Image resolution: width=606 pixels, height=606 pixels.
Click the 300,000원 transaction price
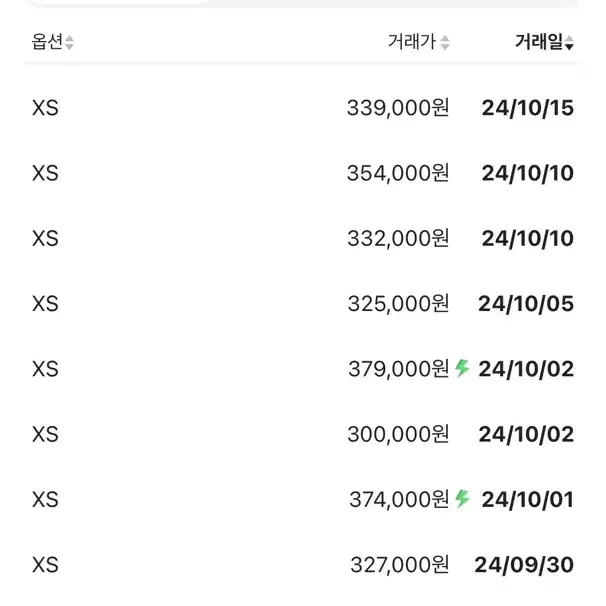(398, 434)
